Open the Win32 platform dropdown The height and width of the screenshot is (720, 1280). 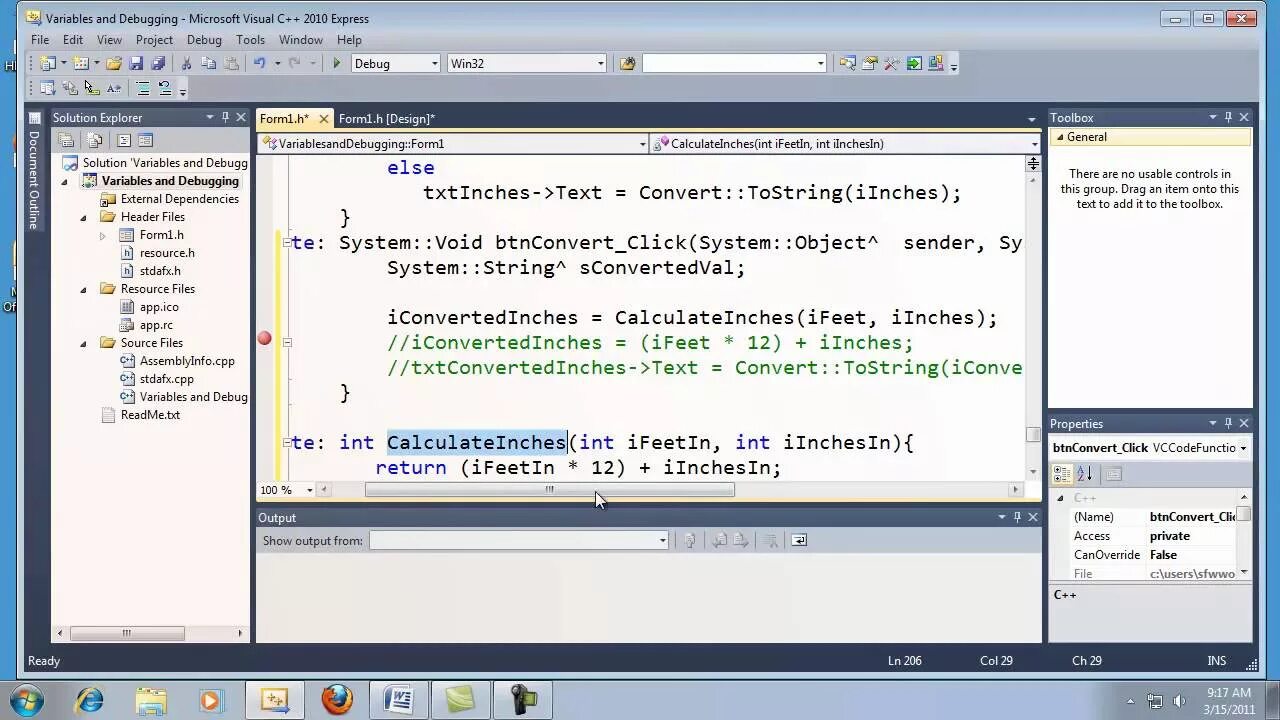click(x=600, y=63)
